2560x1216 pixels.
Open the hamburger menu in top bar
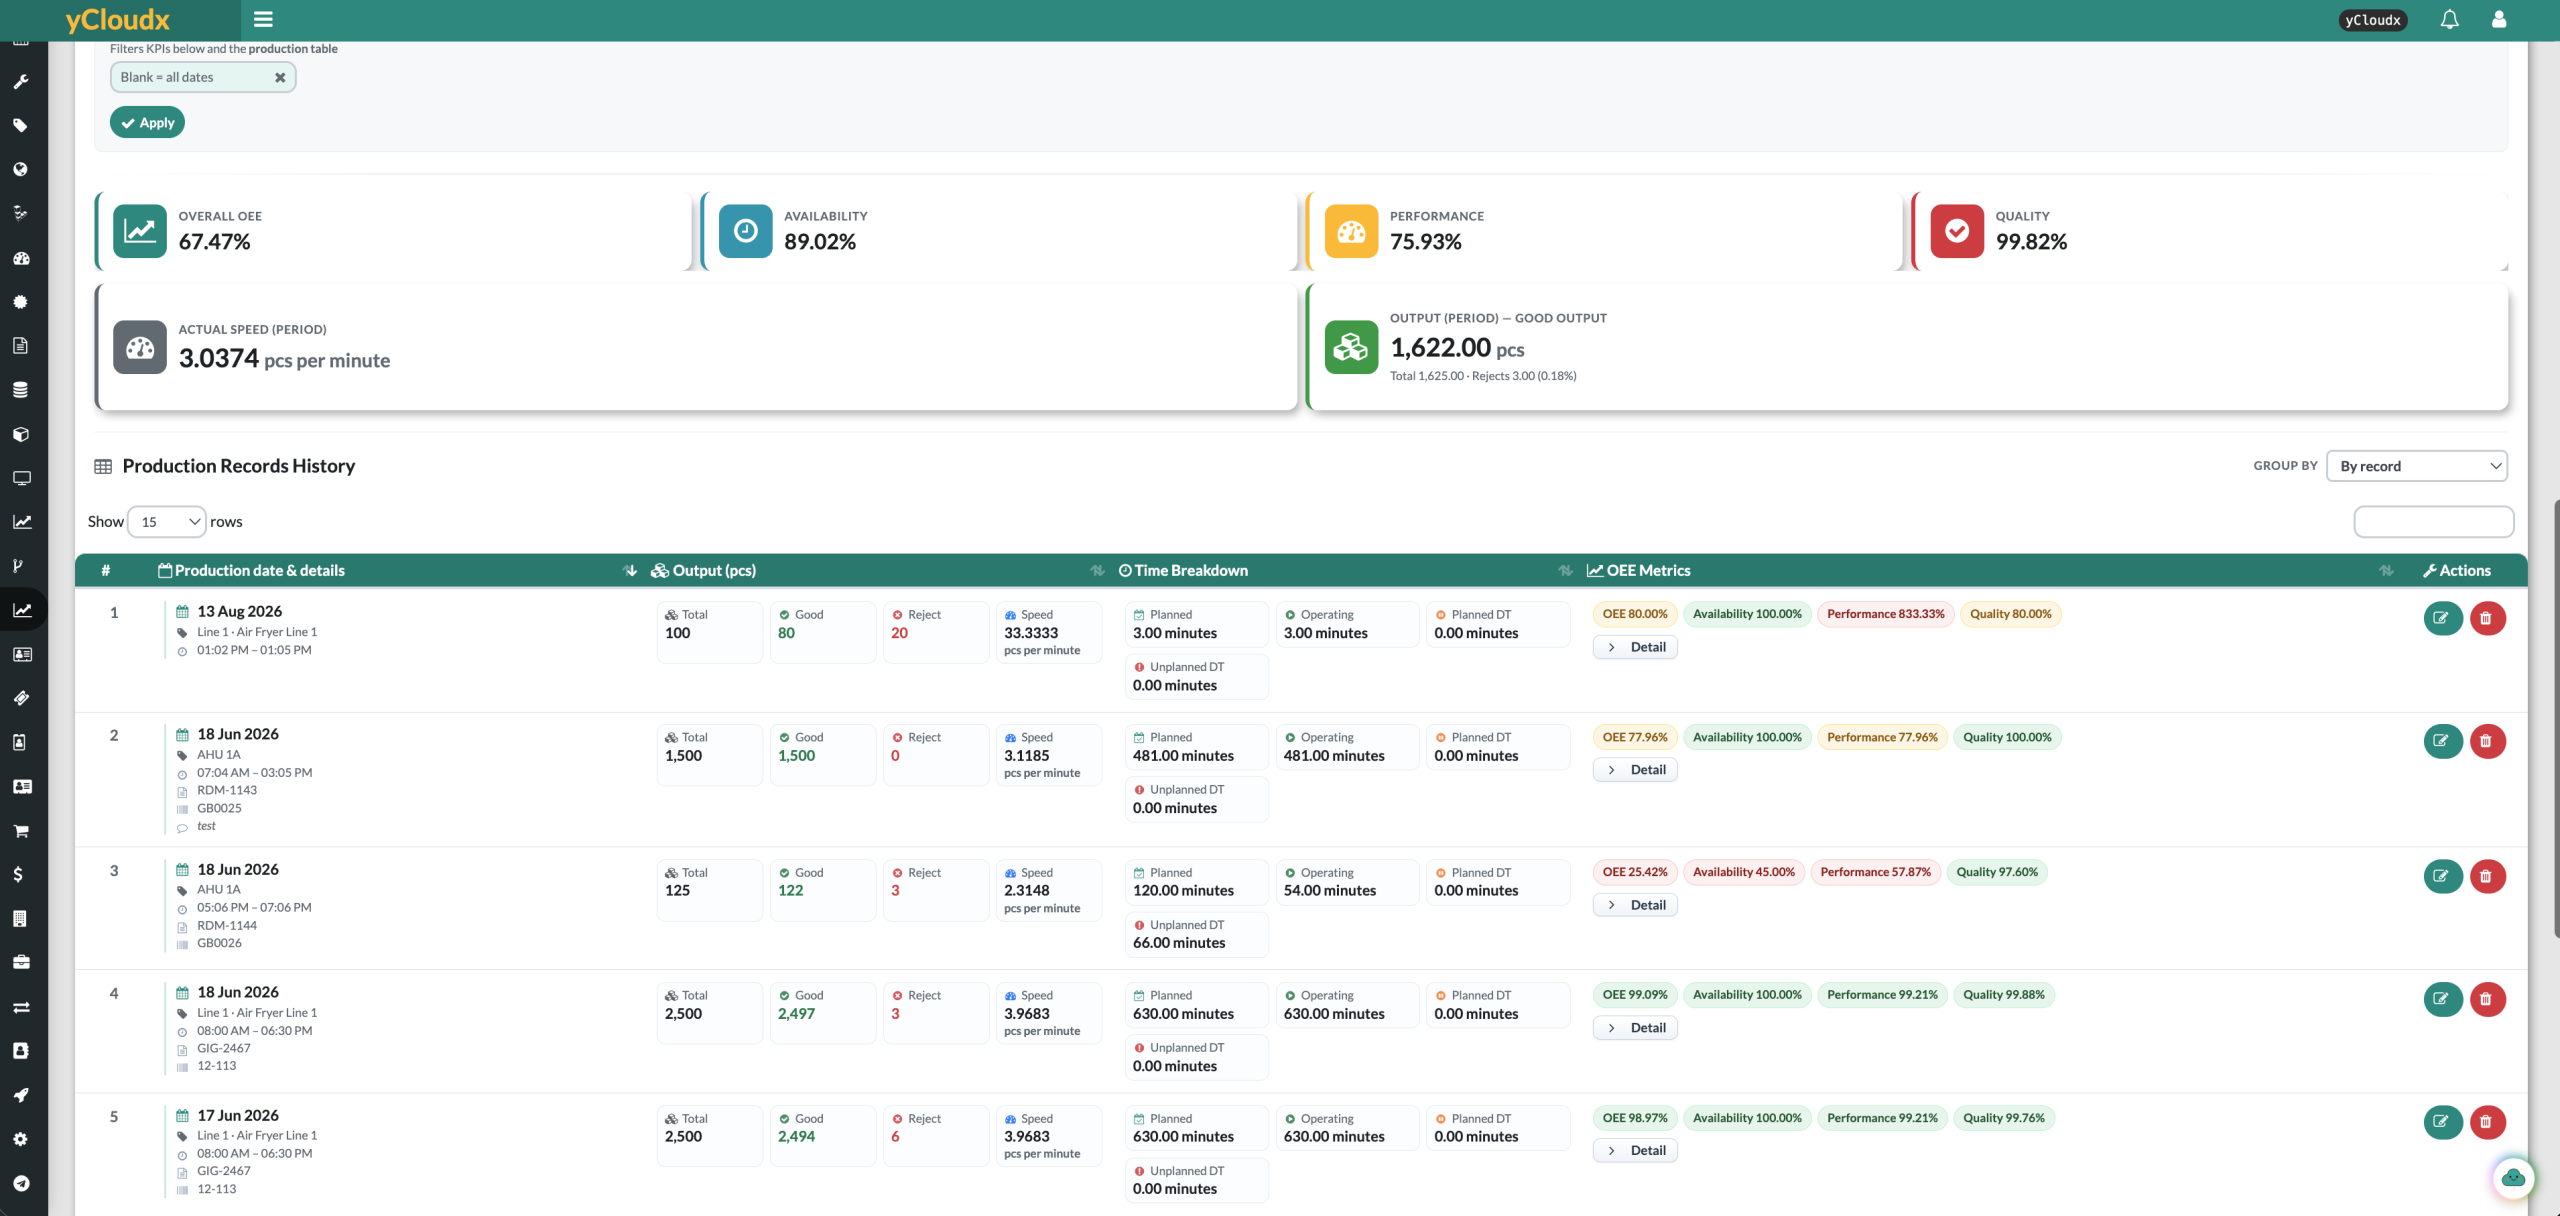point(263,19)
